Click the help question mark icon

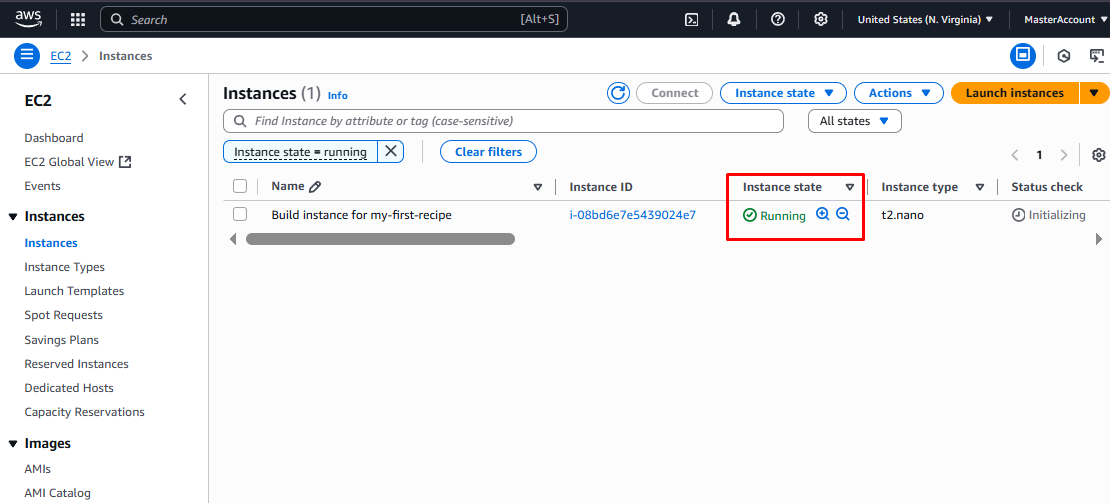click(x=778, y=19)
